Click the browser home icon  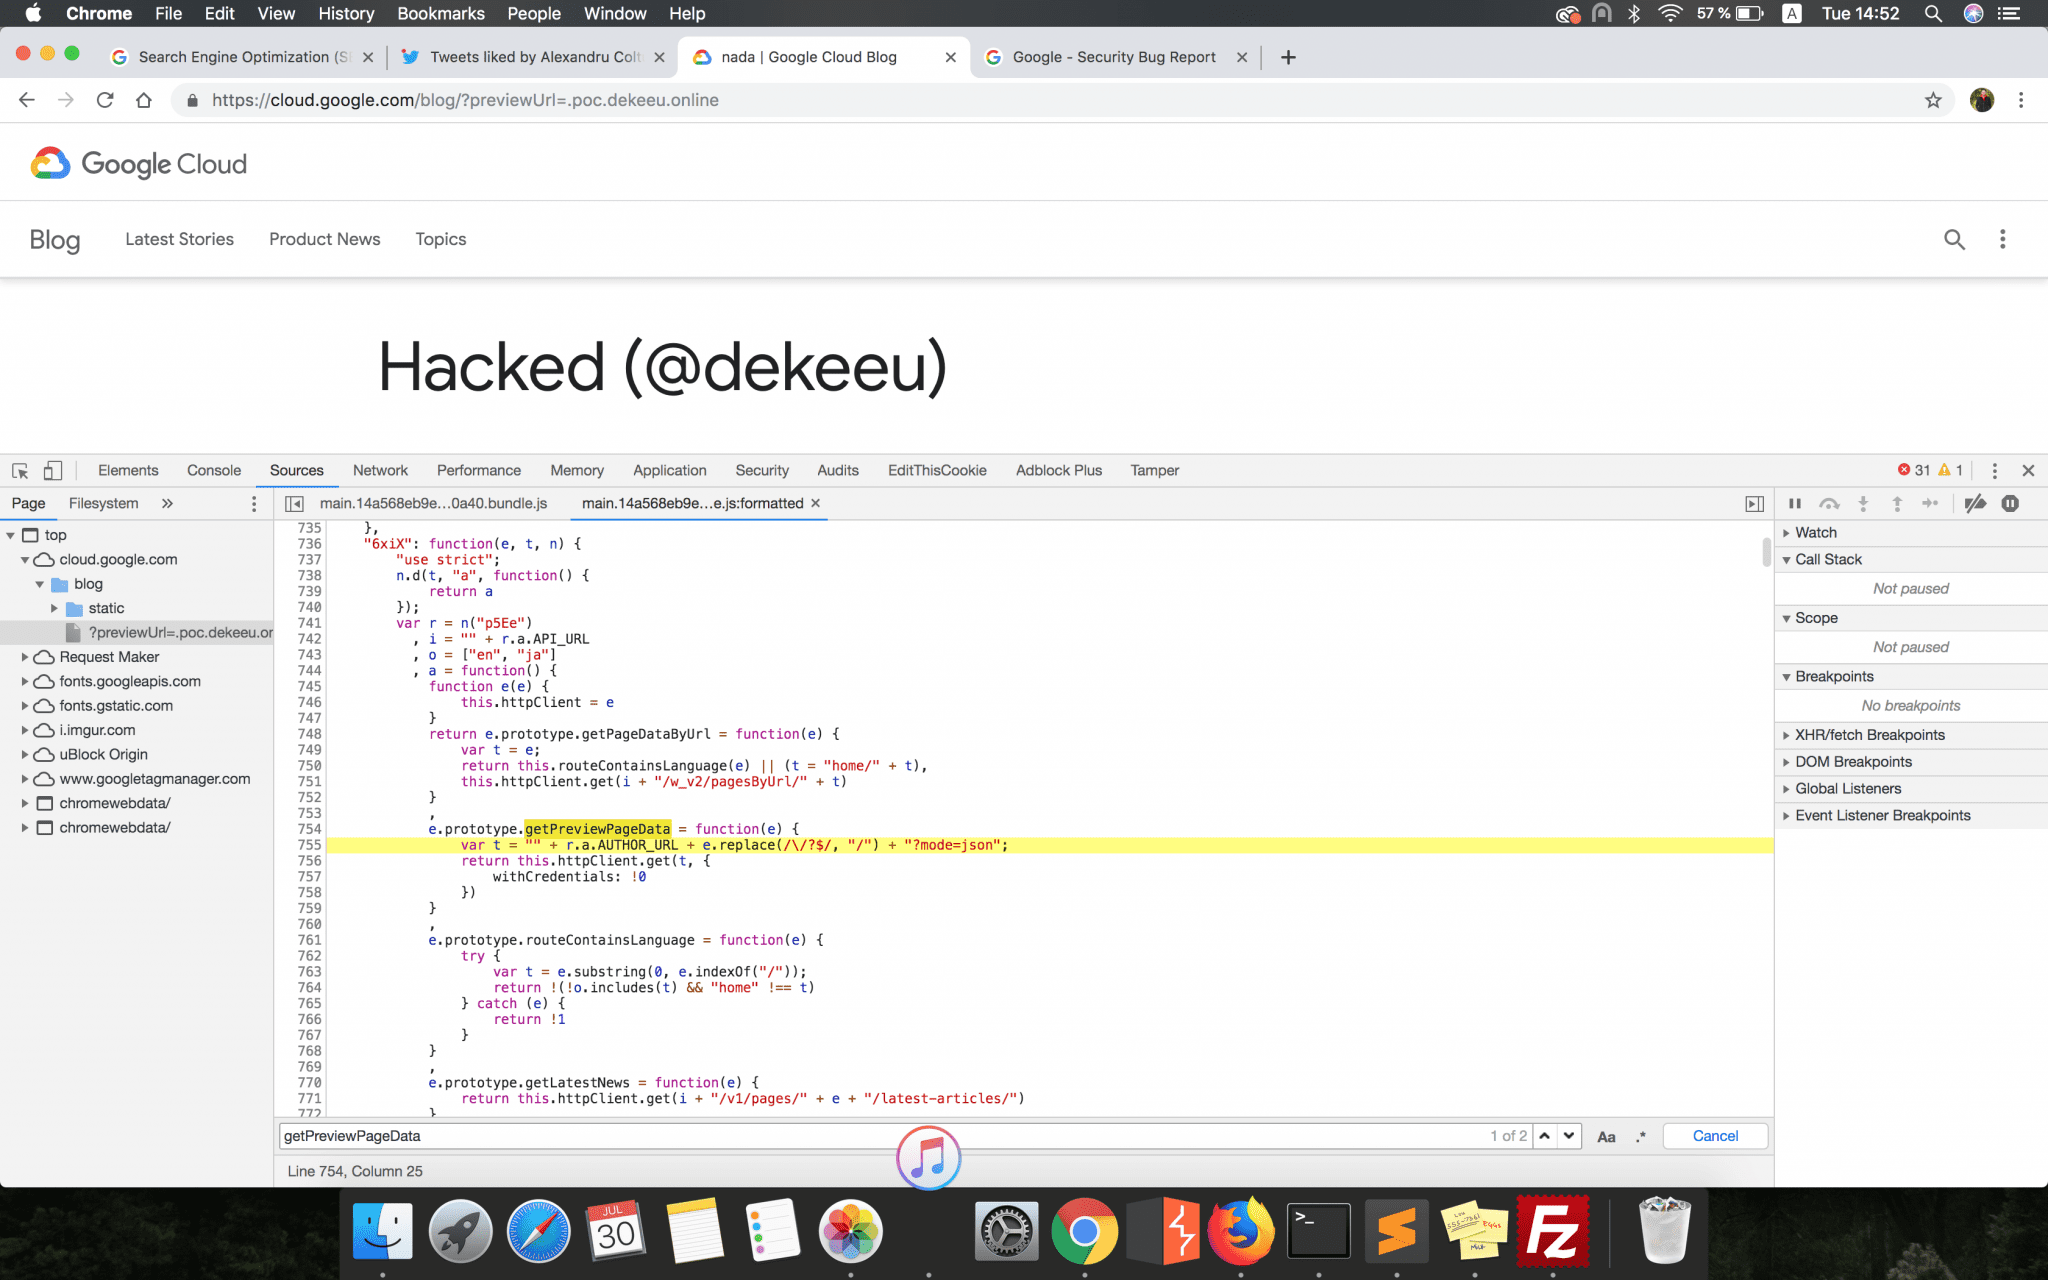(144, 100)
